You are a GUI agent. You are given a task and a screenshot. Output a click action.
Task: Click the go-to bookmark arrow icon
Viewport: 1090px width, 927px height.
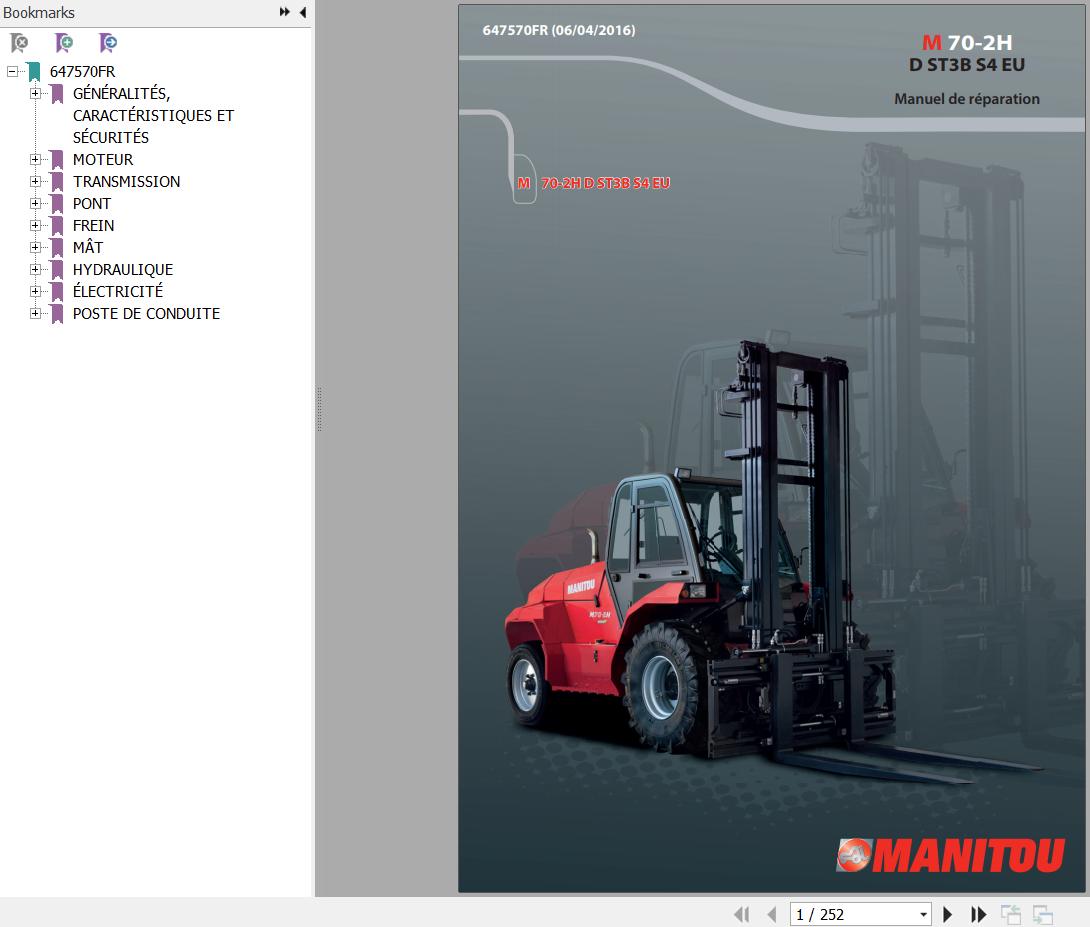coord(108,43)
